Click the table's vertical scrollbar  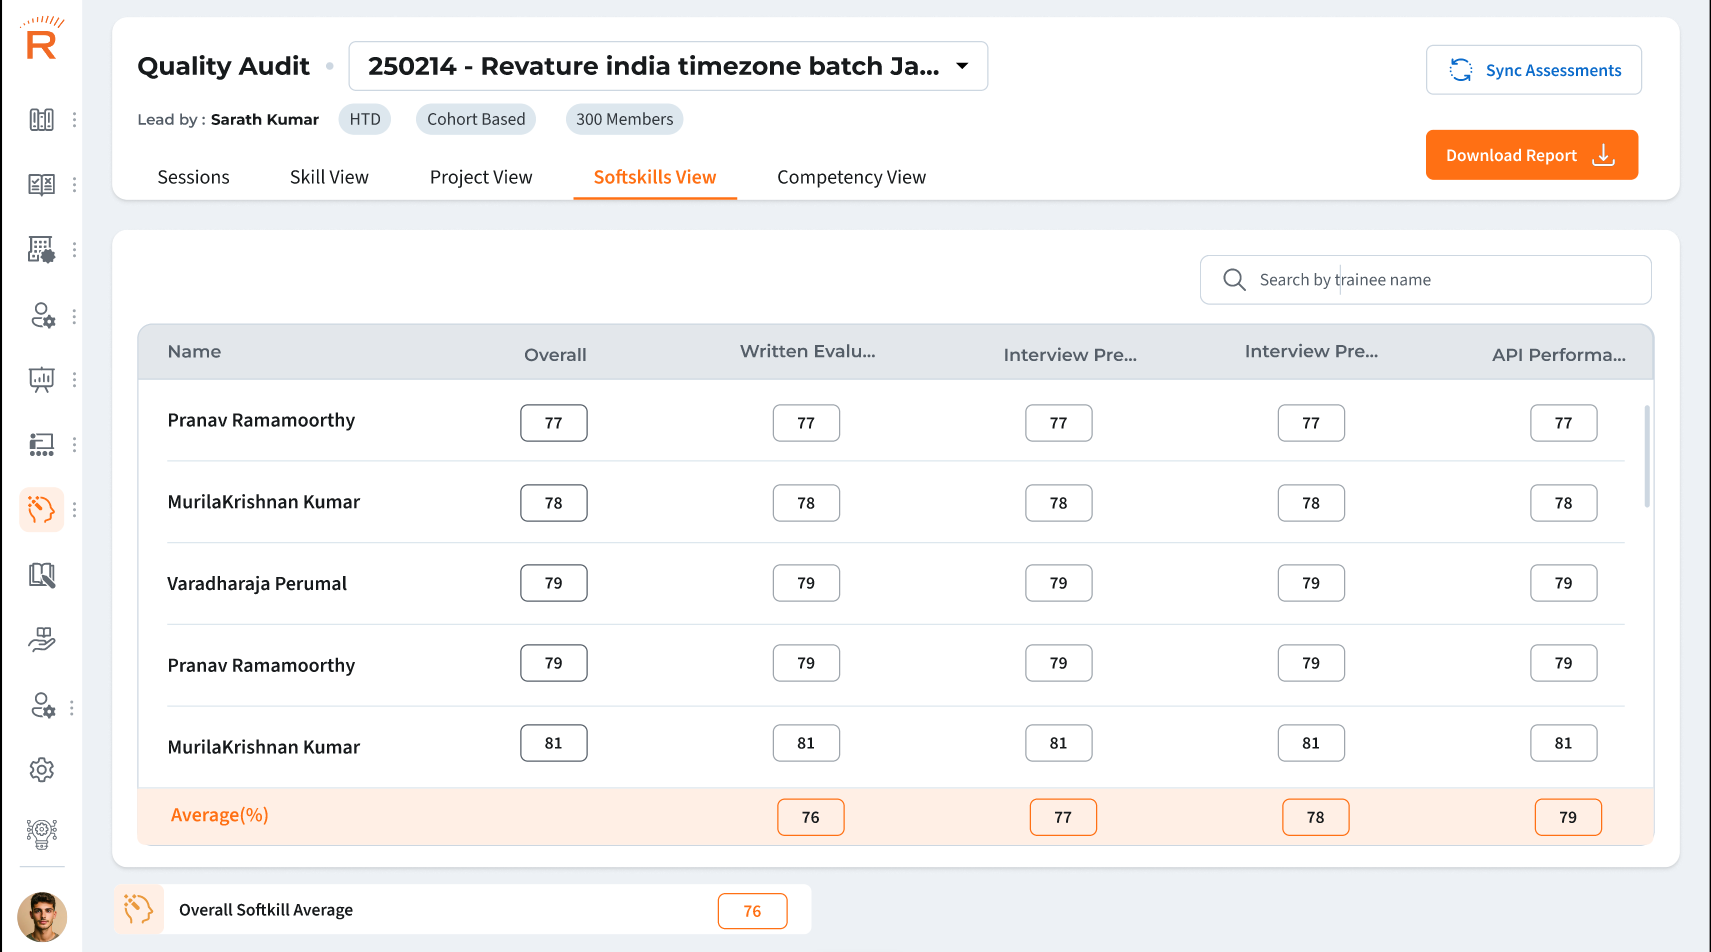pyautogui.click(x=1647, y=456)
